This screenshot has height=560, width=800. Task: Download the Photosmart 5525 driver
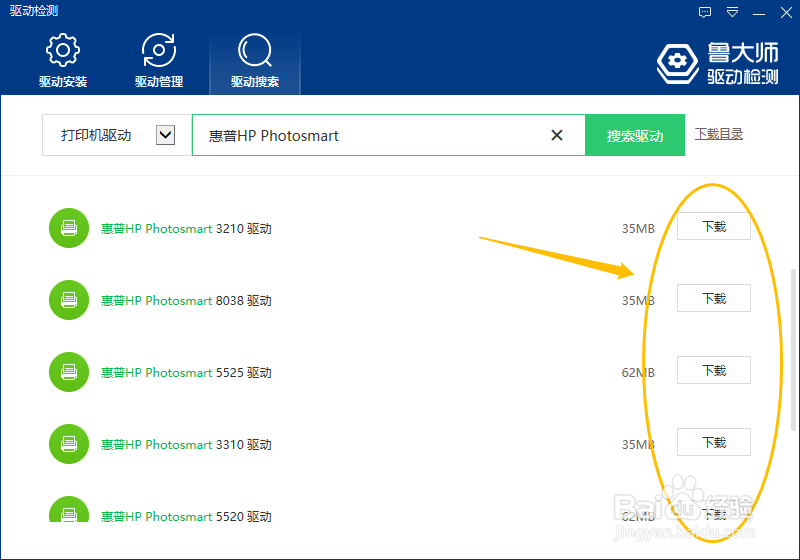coord(714,370)
